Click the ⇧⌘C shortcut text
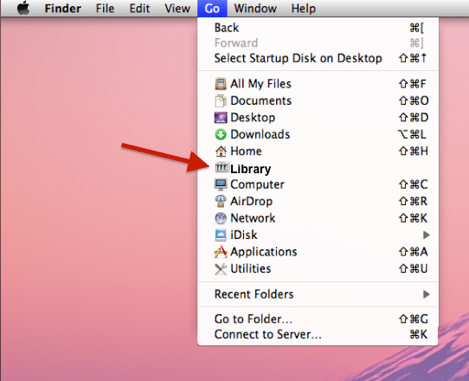The image size is (469, 381). (x=413, y=184)
